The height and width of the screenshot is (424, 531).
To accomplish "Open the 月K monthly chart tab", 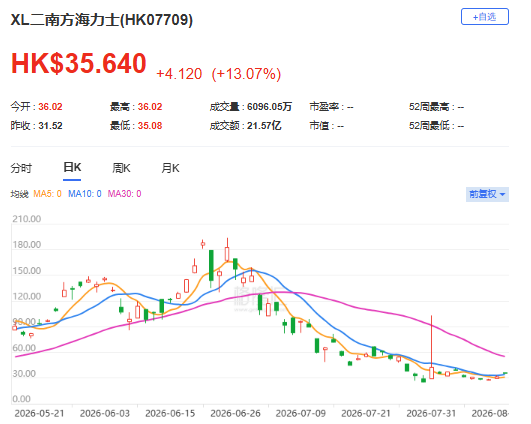I will point(170,168).
